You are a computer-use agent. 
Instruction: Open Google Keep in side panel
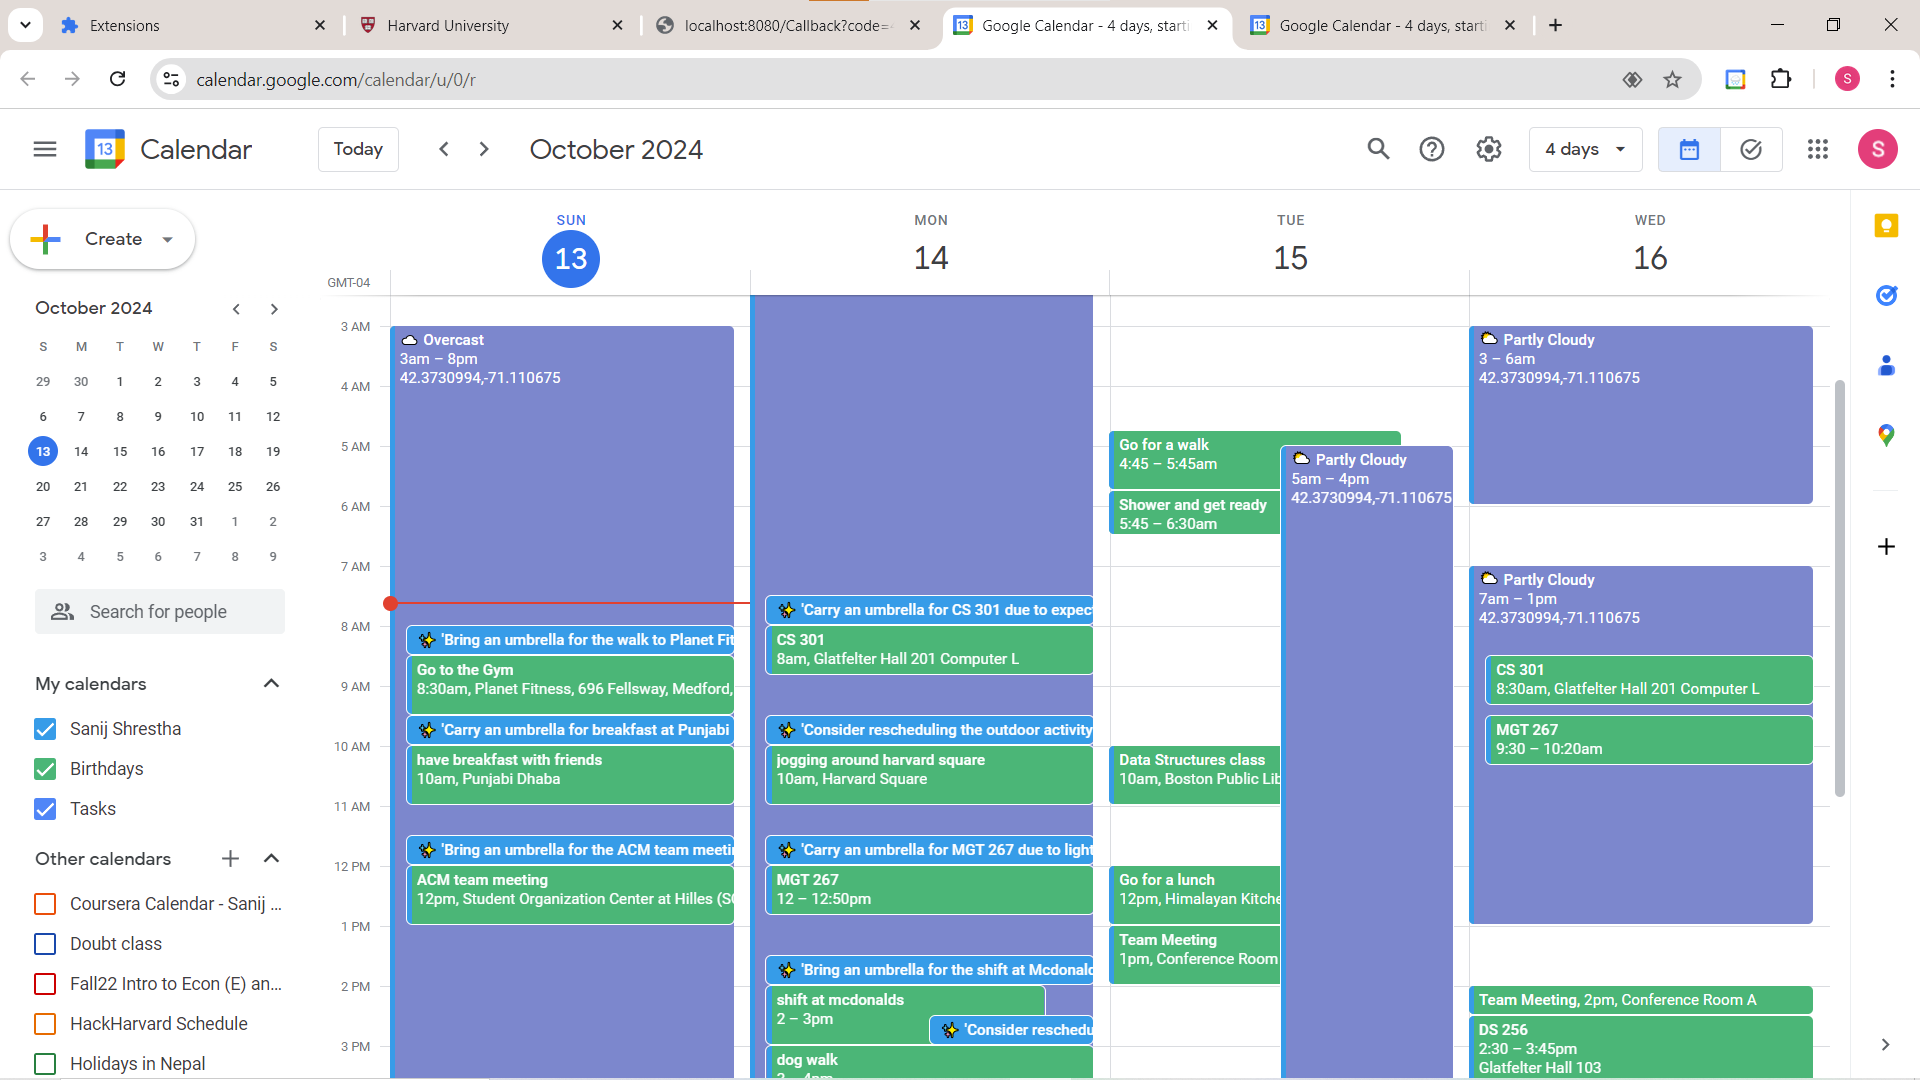coord(1886,226)
